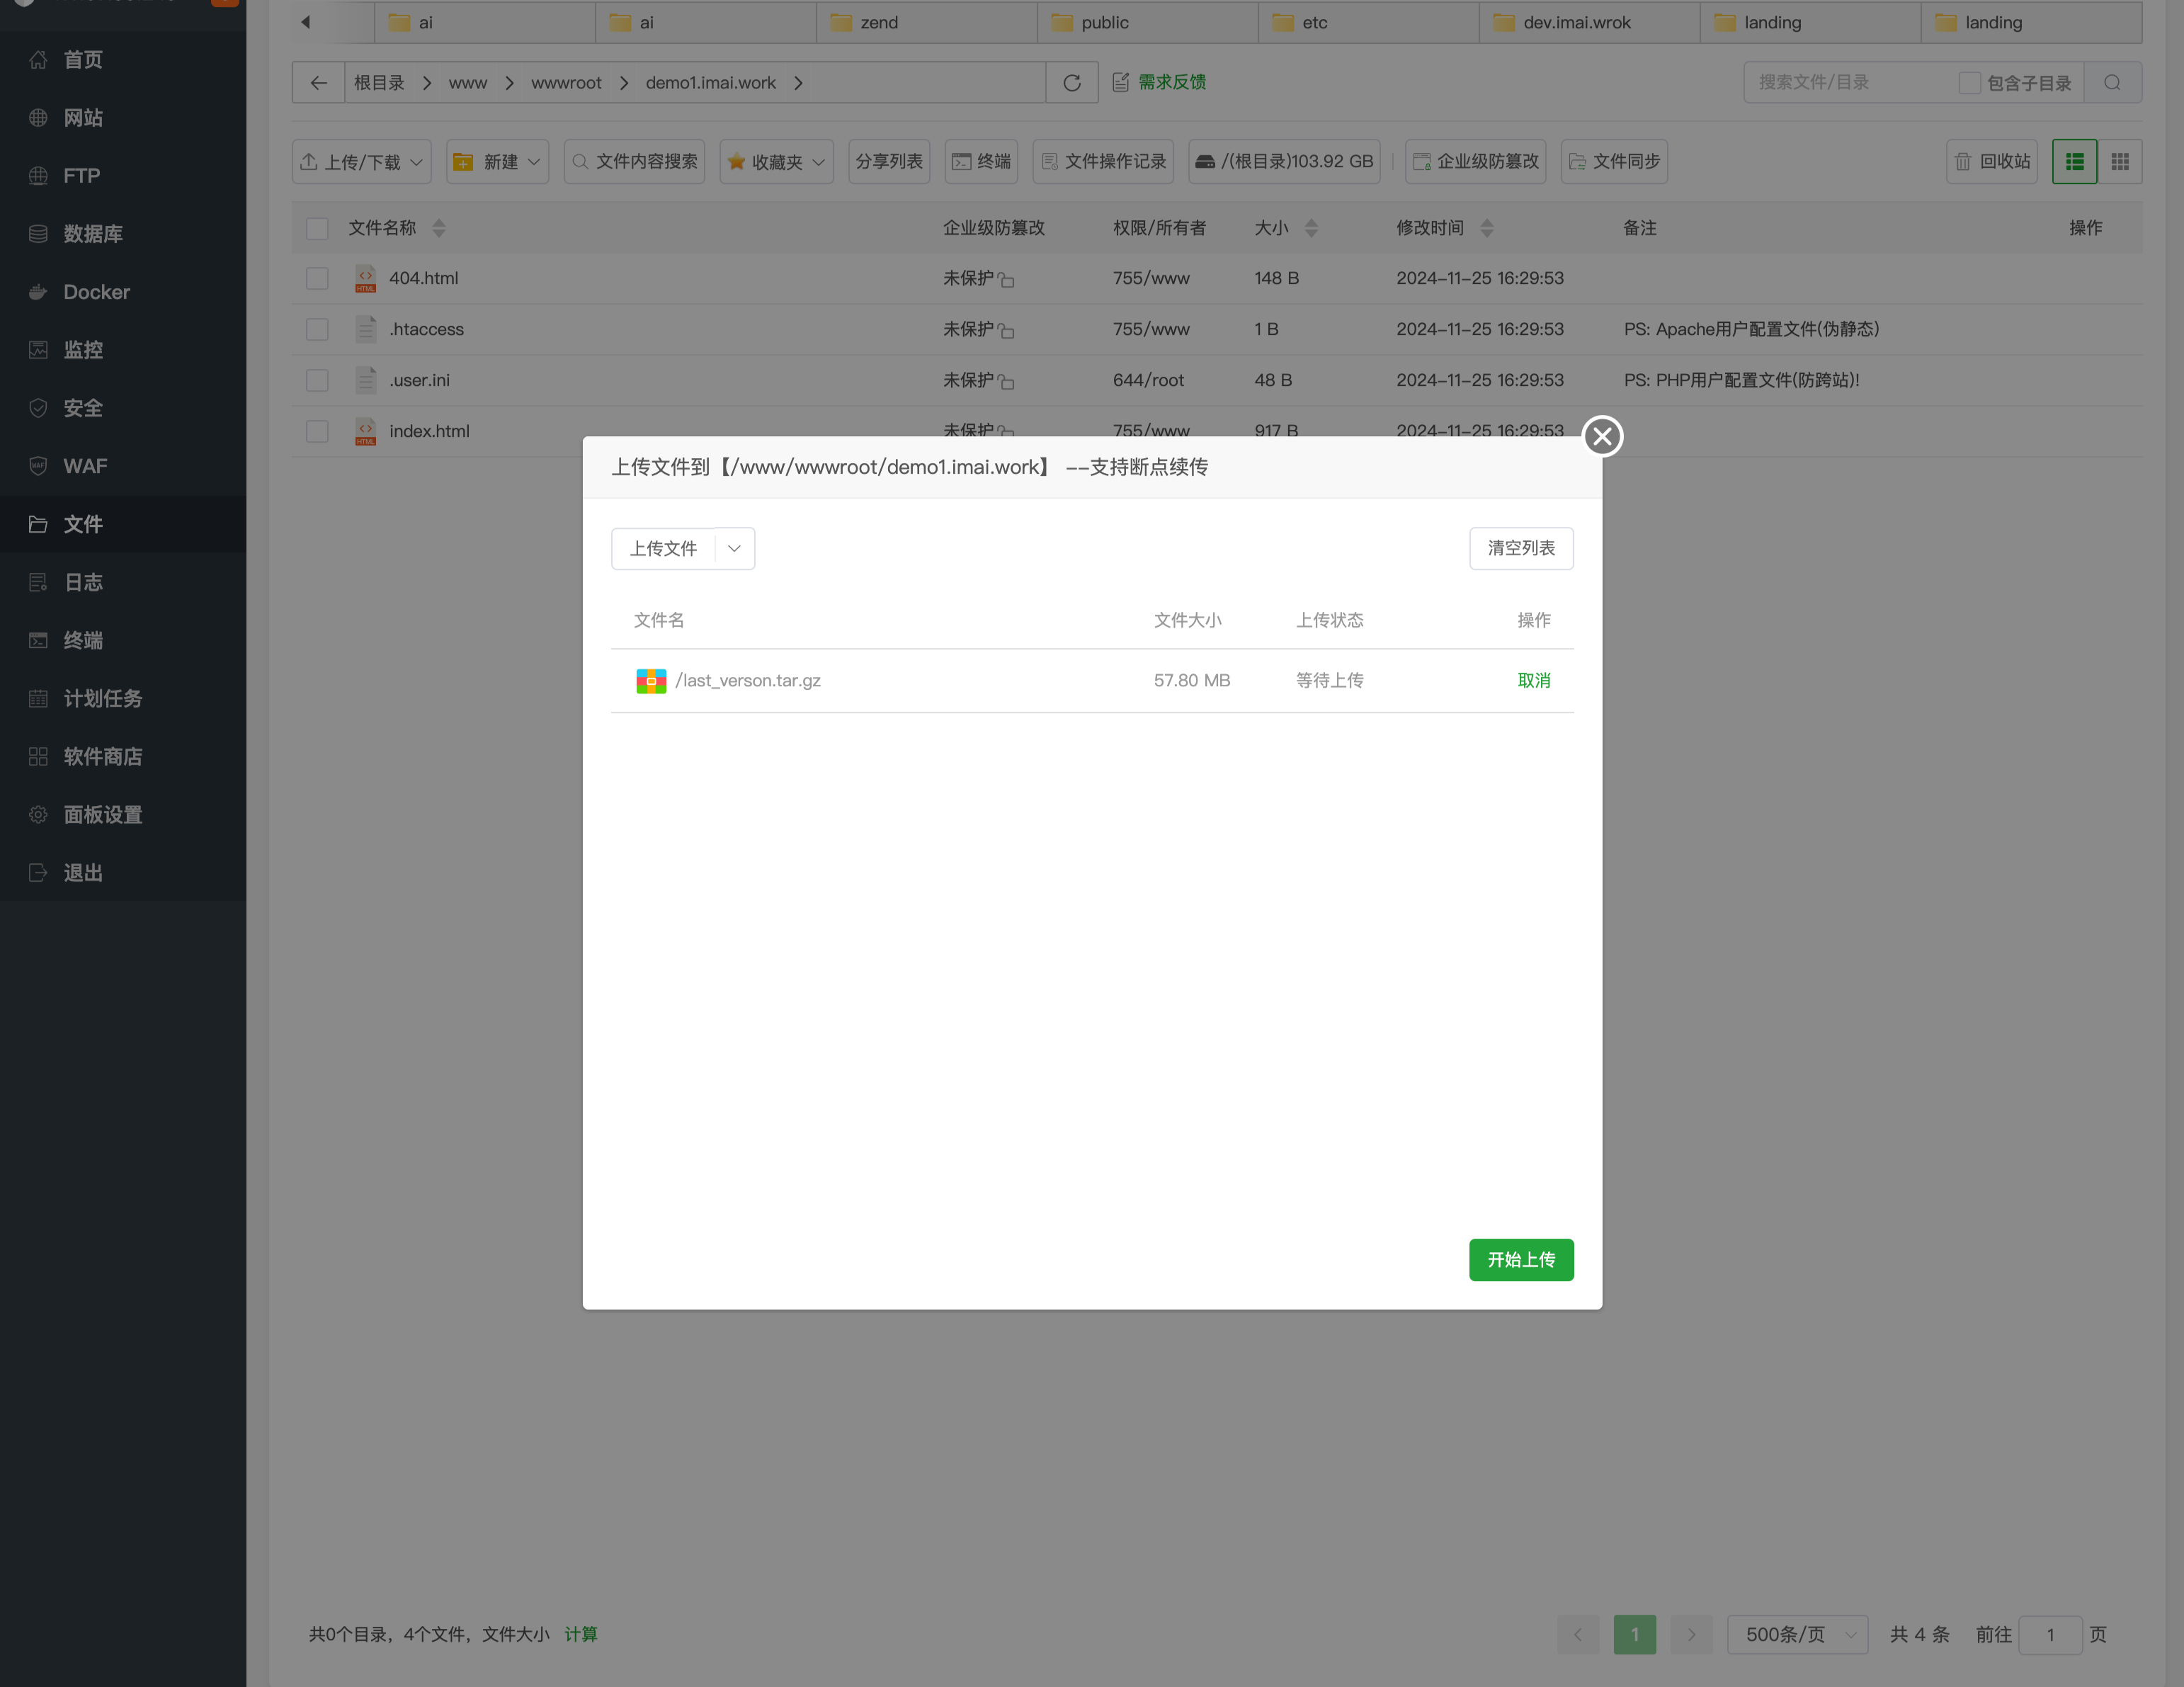Cancel the last_verson.tar.gz upload
The width and height of the screenshot is (2184, 1687).
[x=1533, y=680]
